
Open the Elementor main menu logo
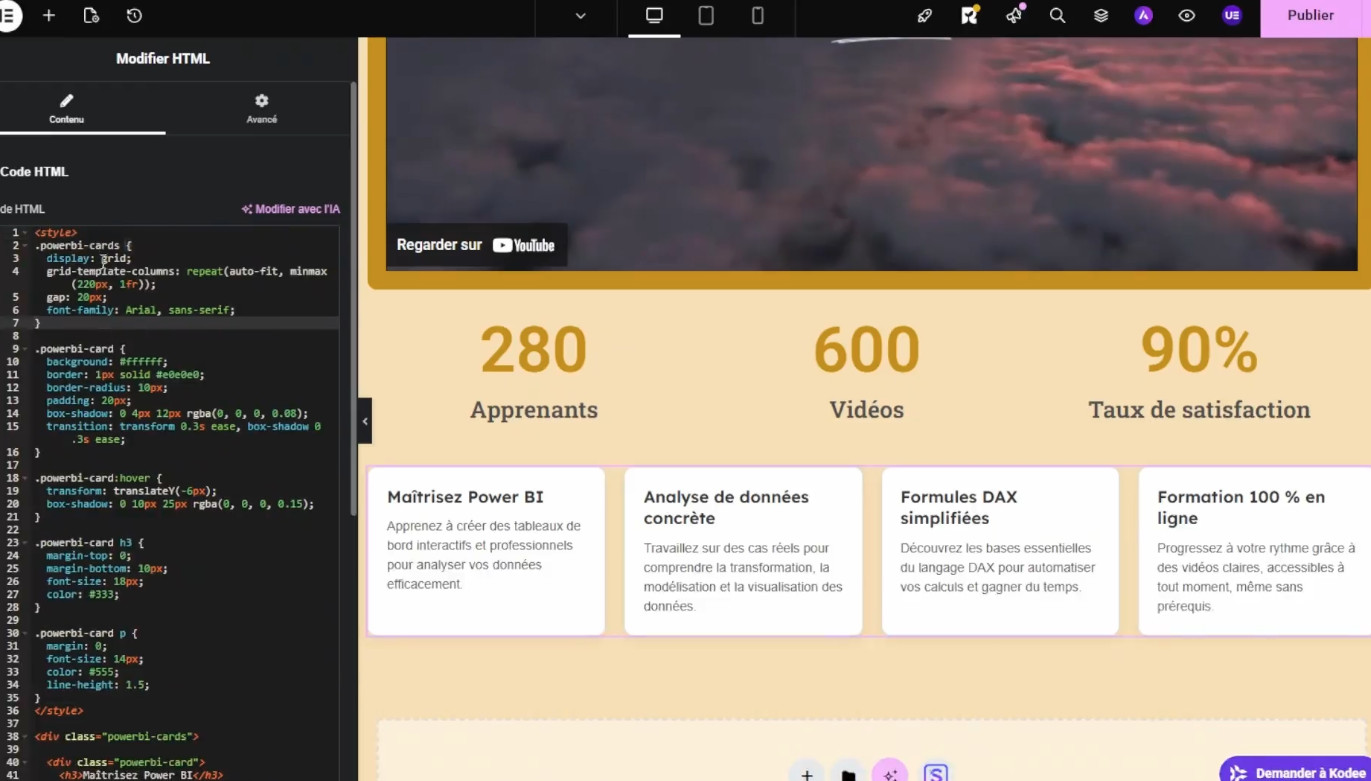coord(8,16)
